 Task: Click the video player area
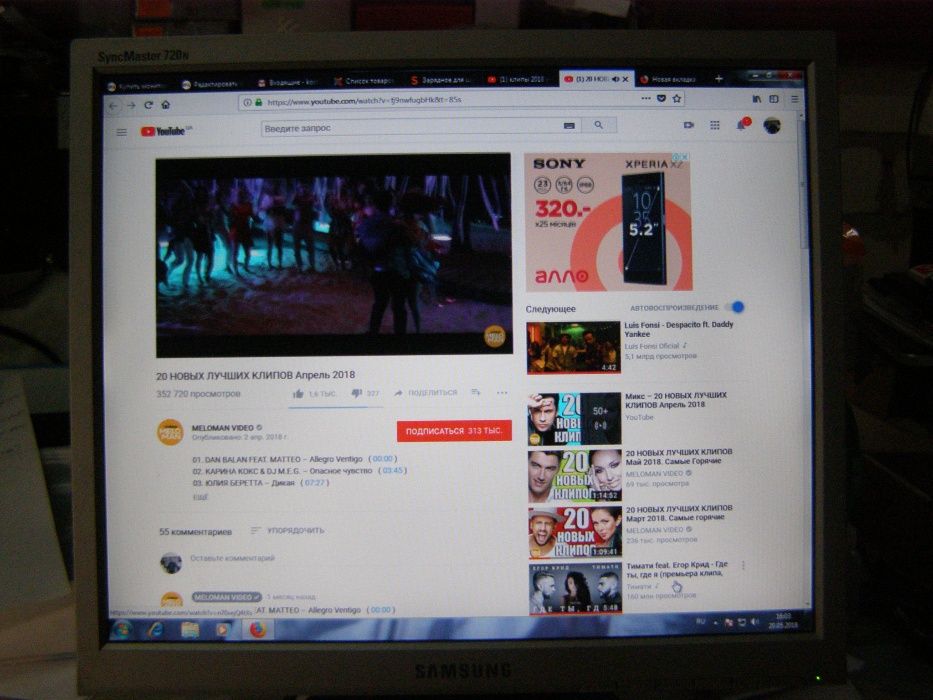334,255
